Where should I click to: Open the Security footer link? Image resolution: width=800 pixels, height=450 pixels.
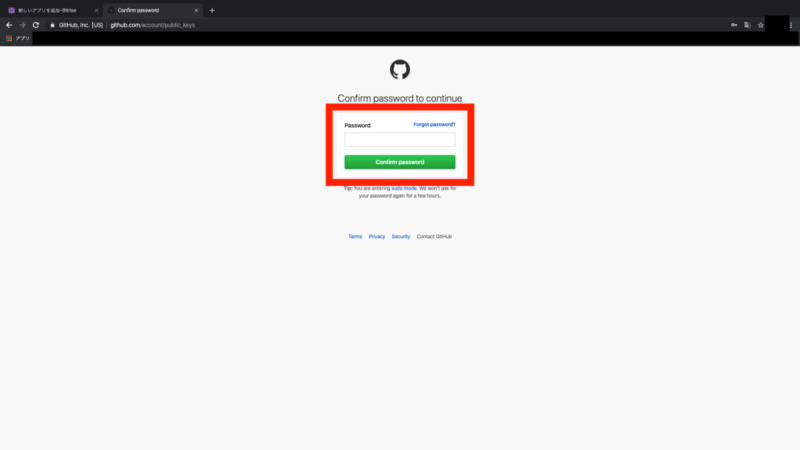[x=401, y=237]
